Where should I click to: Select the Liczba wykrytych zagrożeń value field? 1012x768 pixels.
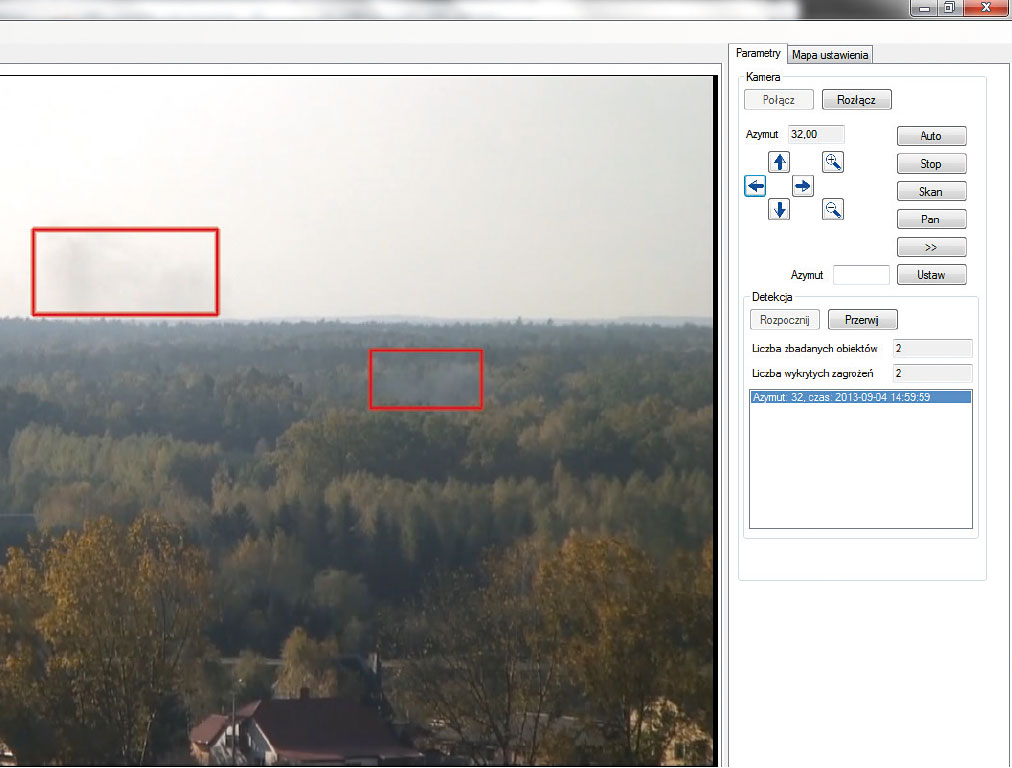click(x=933, y=374)
